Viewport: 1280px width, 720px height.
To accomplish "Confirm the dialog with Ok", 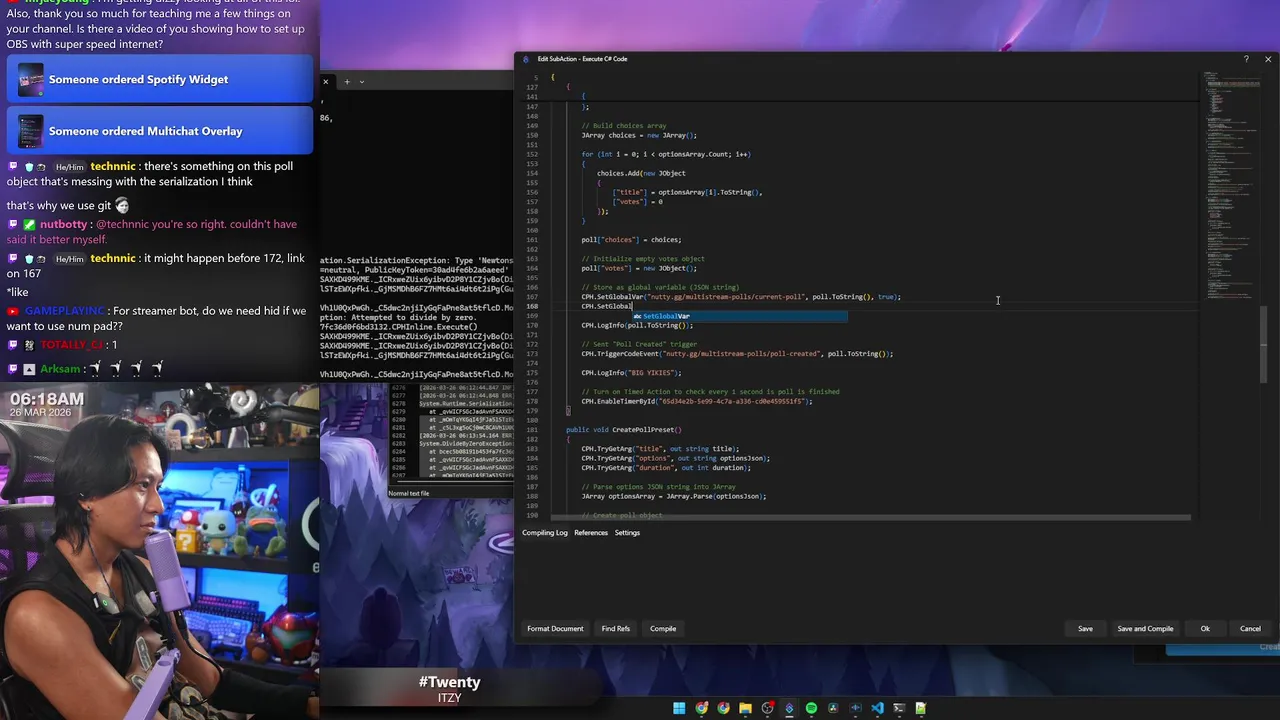I will 1205,629.
